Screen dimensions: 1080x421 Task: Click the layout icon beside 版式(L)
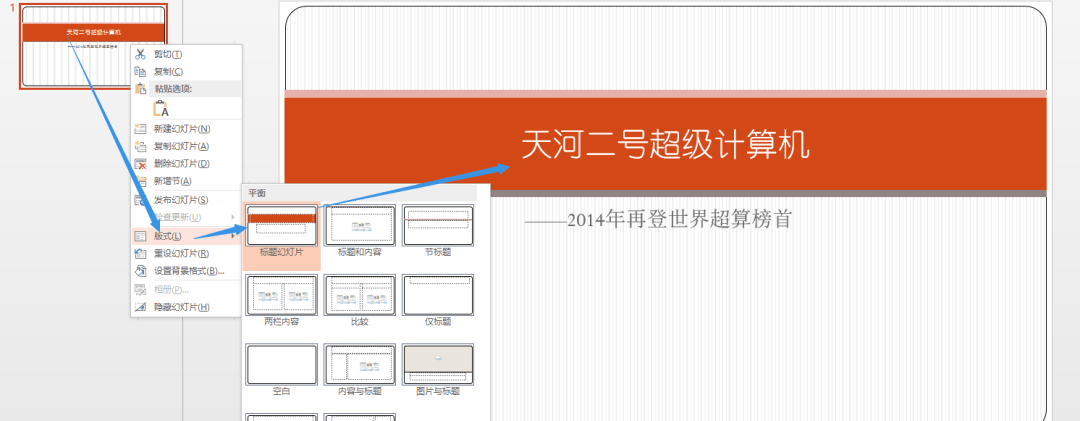click(141, 236)
